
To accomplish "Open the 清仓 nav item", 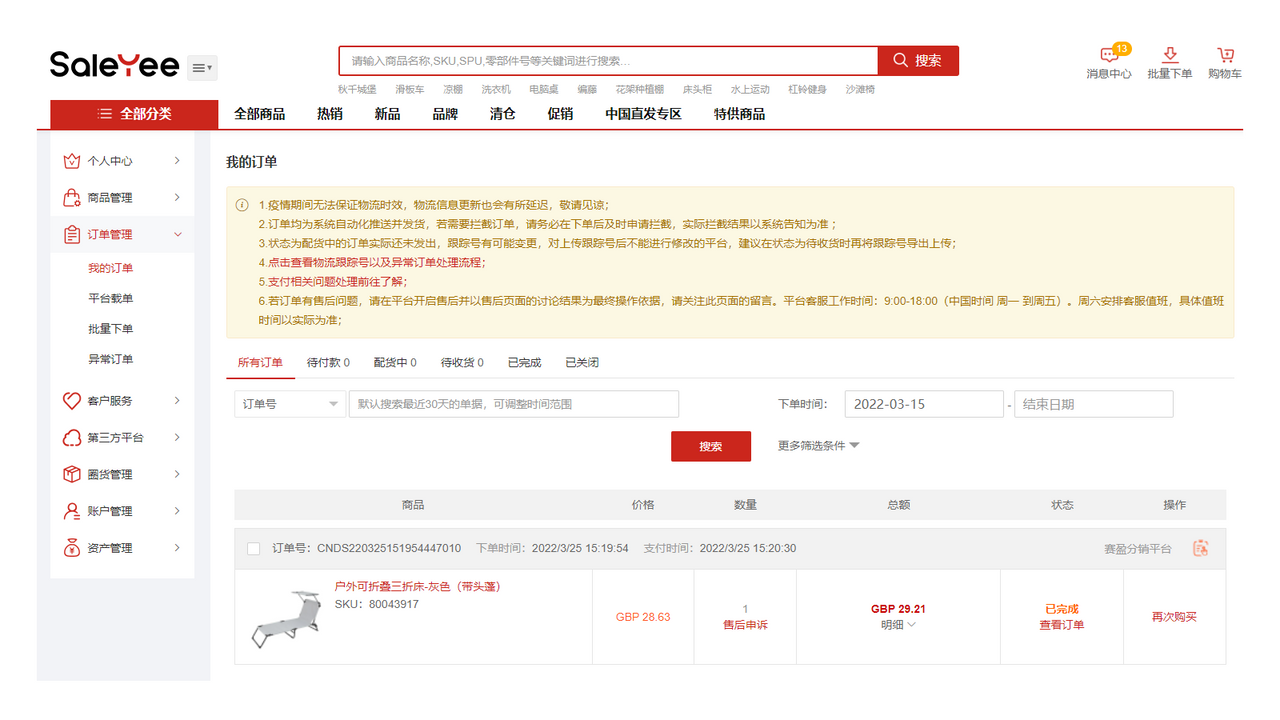I will coord(503,114).
